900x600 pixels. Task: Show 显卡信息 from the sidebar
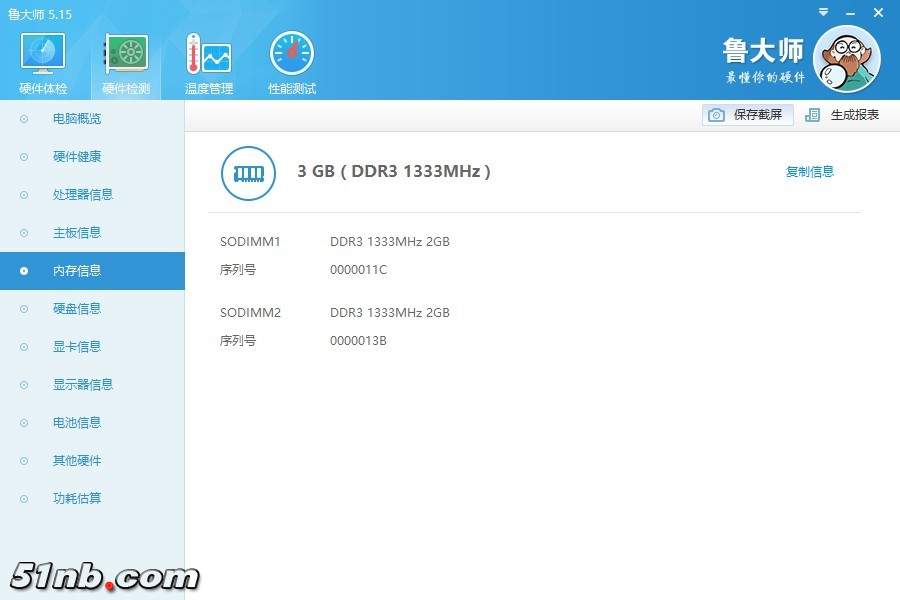(x=77, y=347)
